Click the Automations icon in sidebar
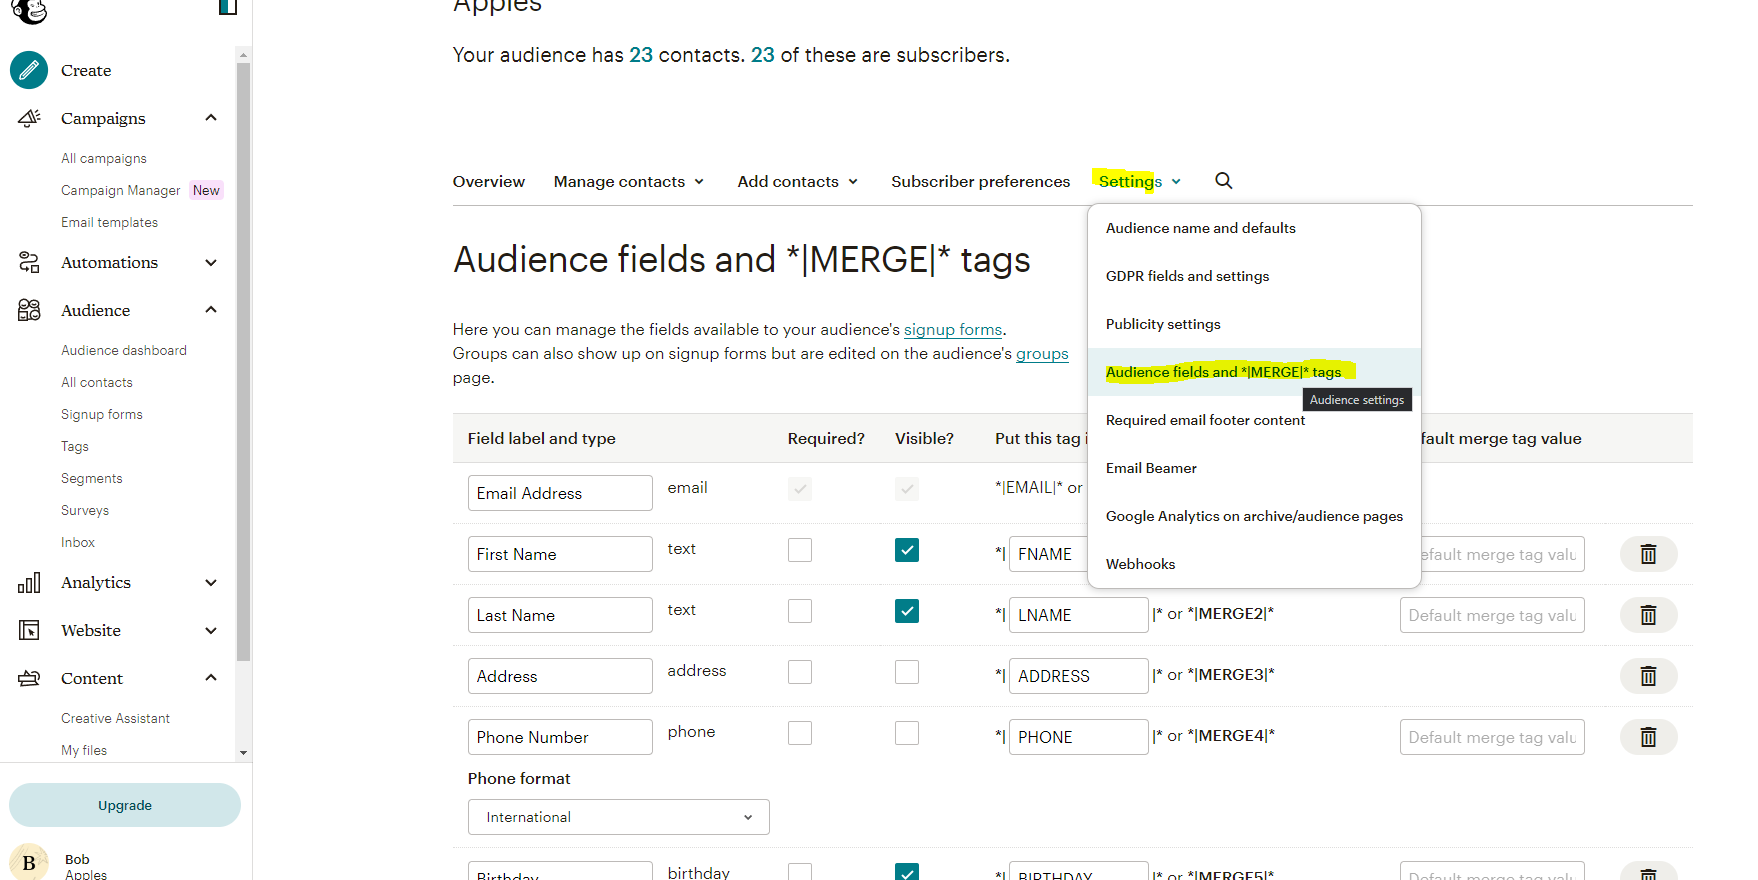This screenshot has width=1758, height=880. click(x=29, y=262)
